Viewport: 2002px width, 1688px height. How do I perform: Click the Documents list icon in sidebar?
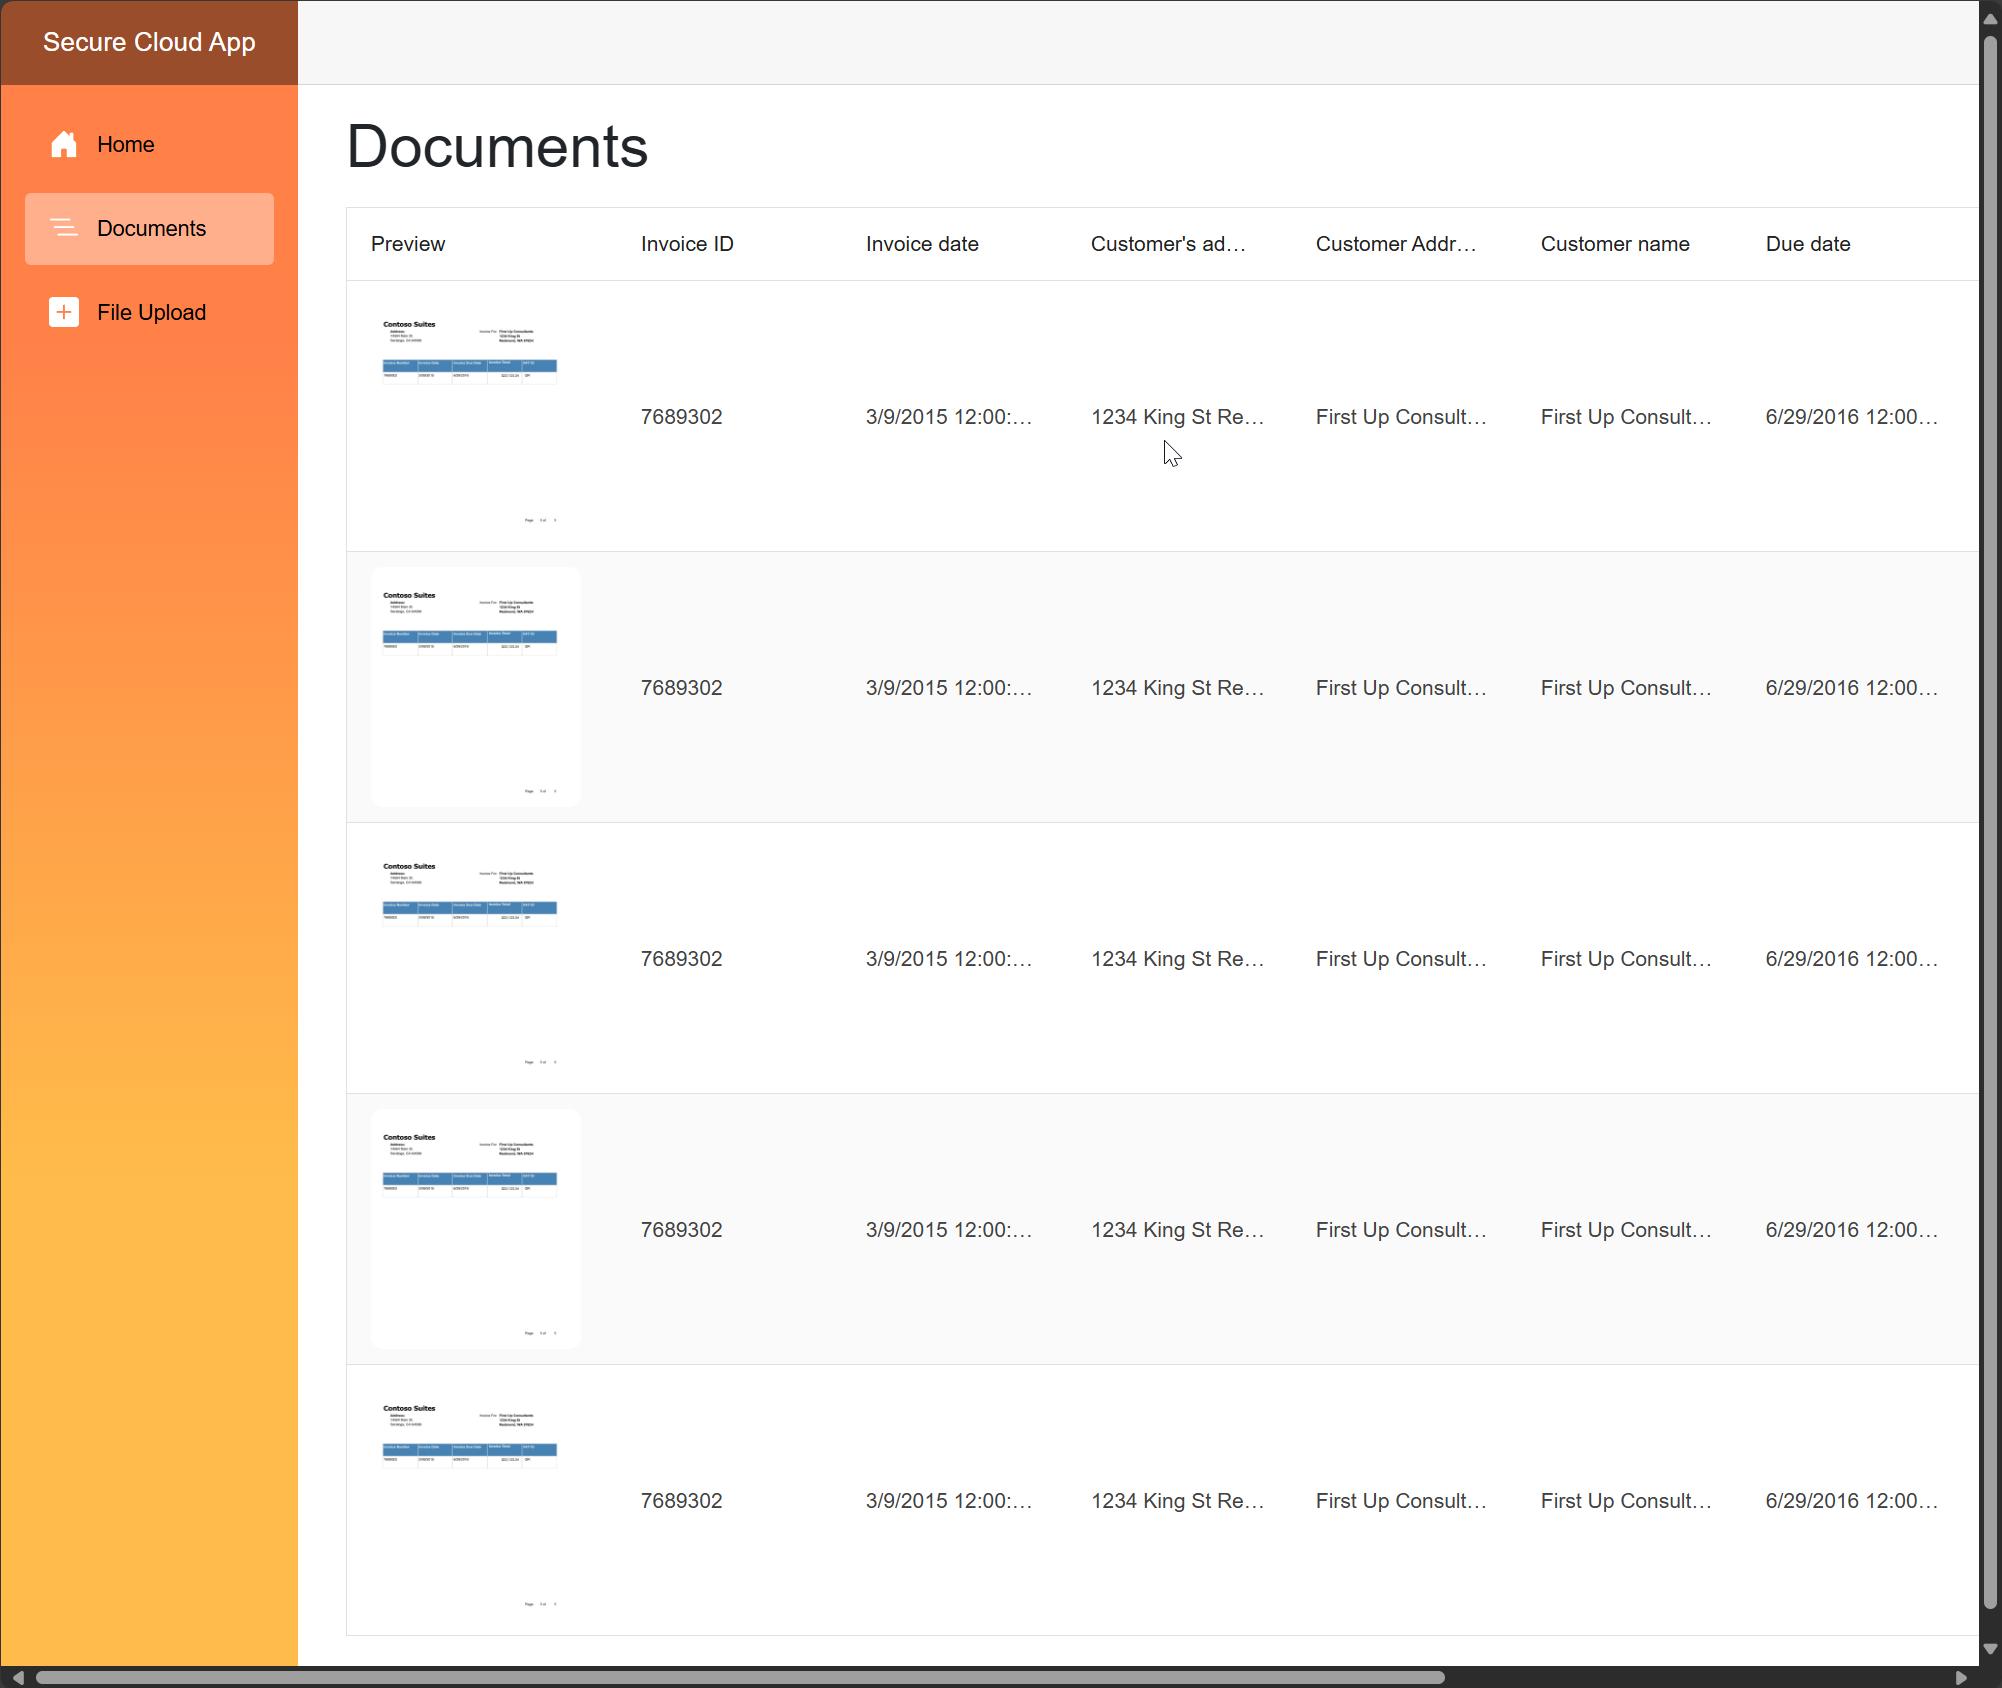click(x=64, y=228)
